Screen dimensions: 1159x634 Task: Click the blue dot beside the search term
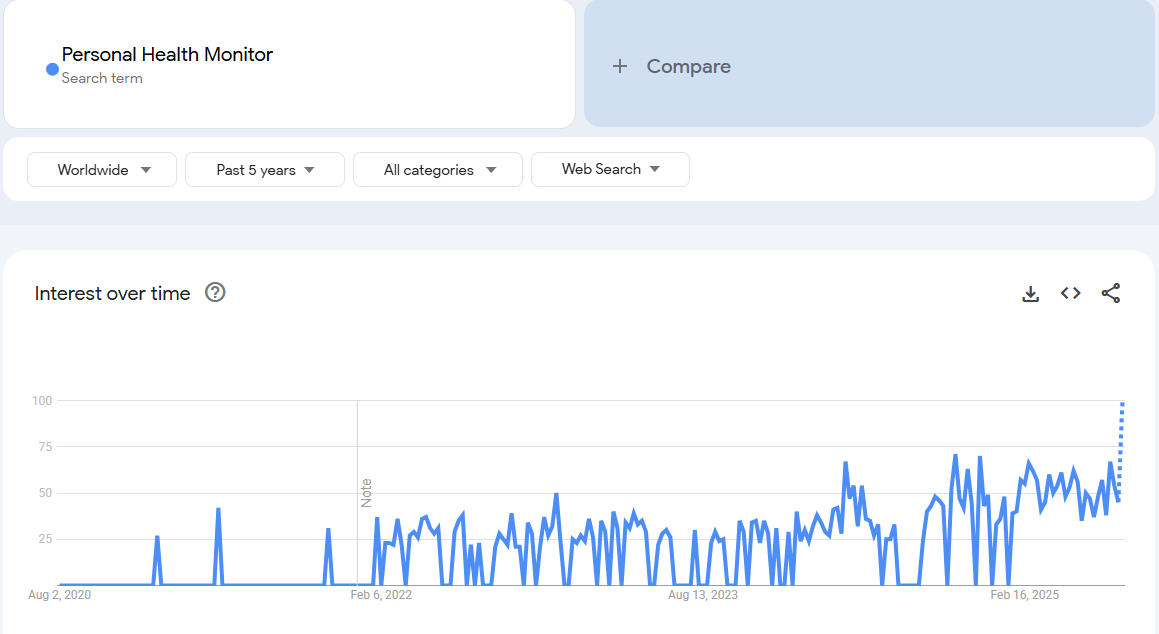pyautogui.click(x=52, y=69)
